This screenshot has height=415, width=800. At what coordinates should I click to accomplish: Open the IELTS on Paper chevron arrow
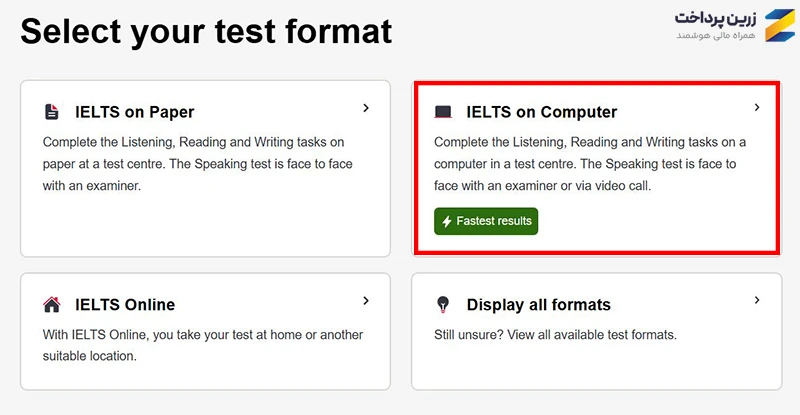point(366,108)
